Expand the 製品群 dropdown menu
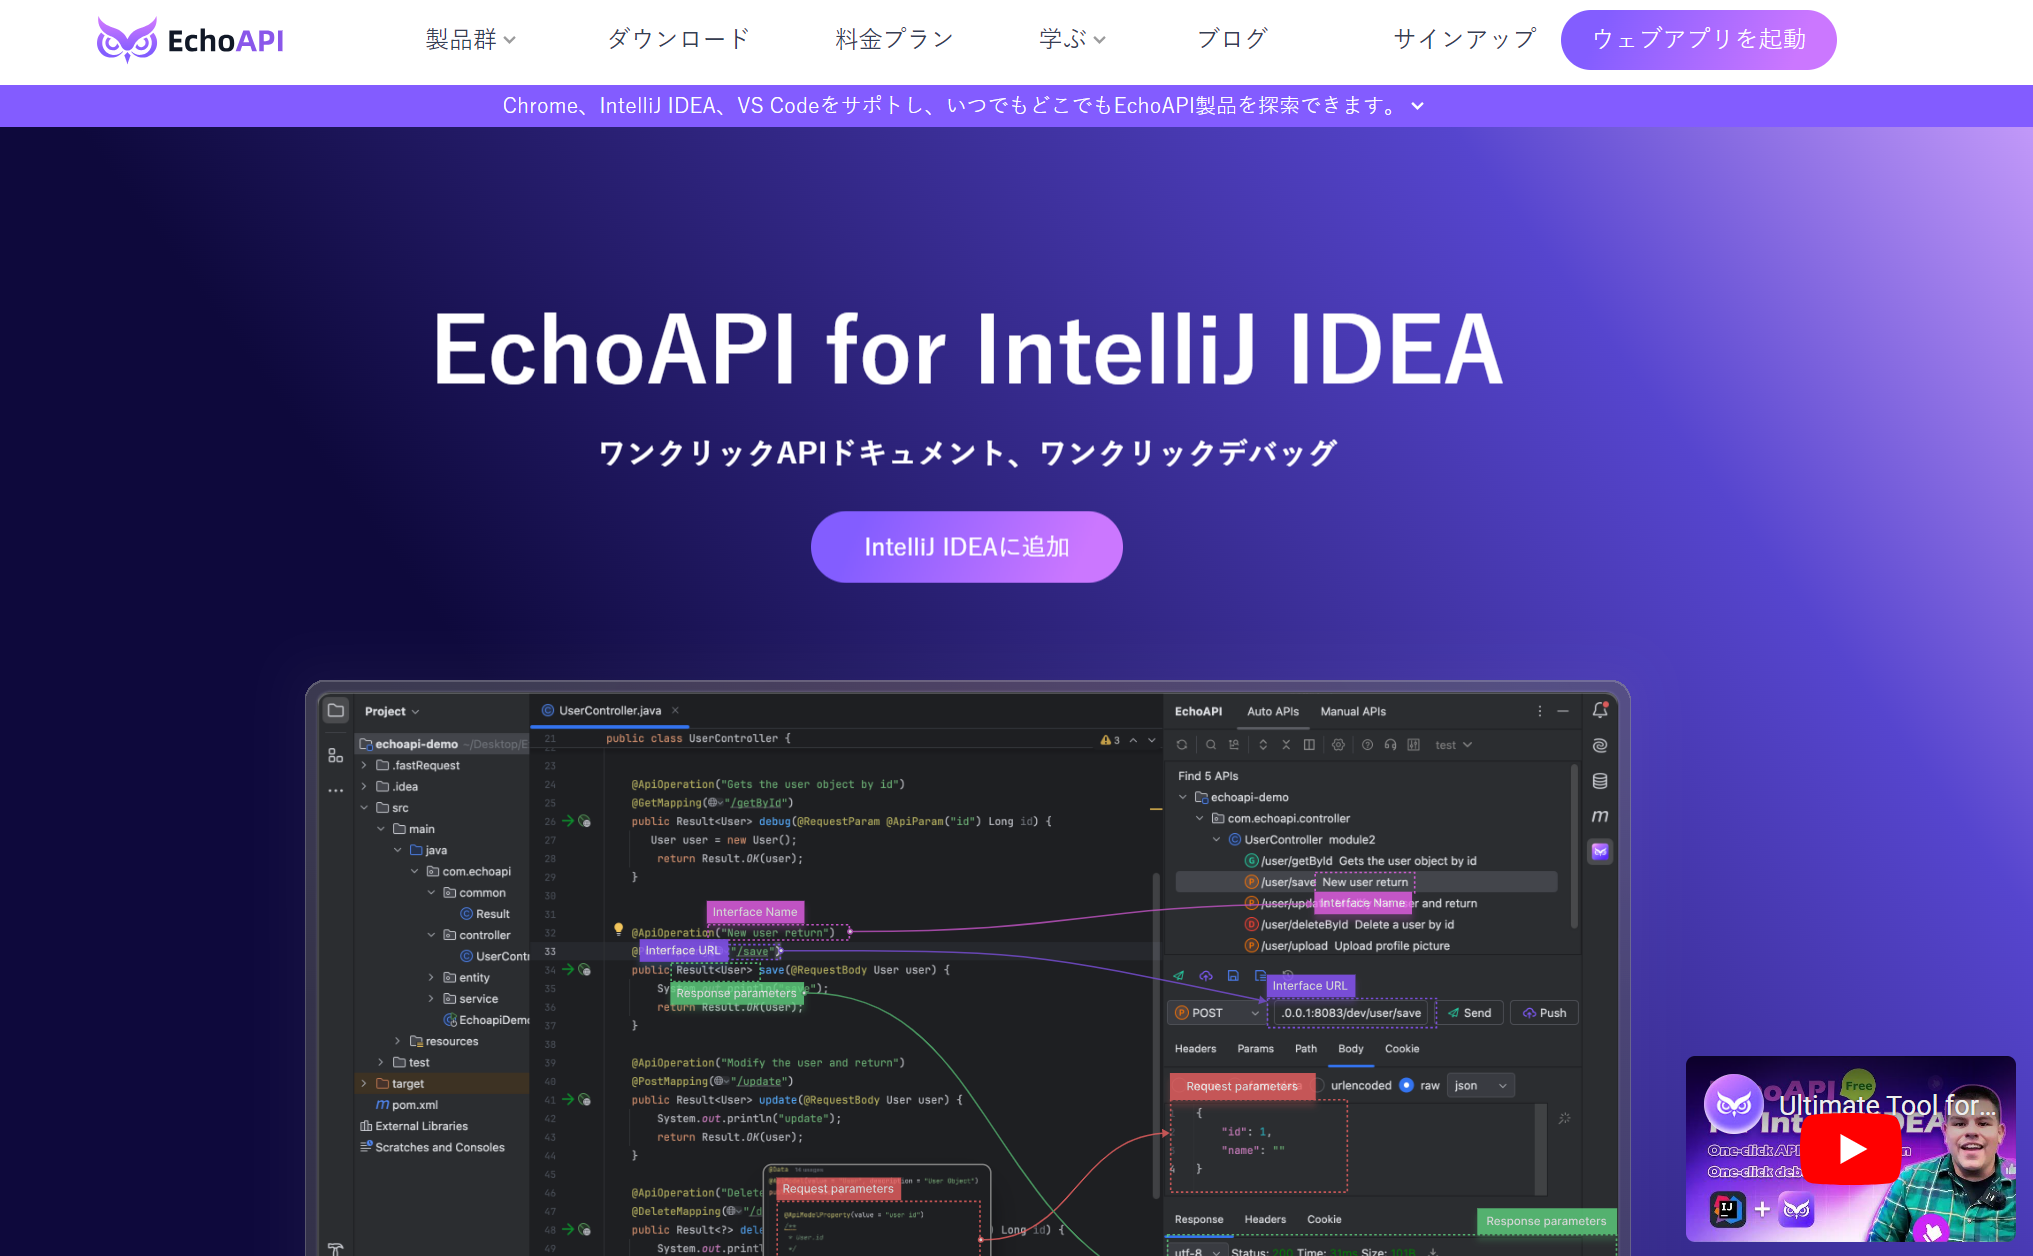 pos(469,41)
